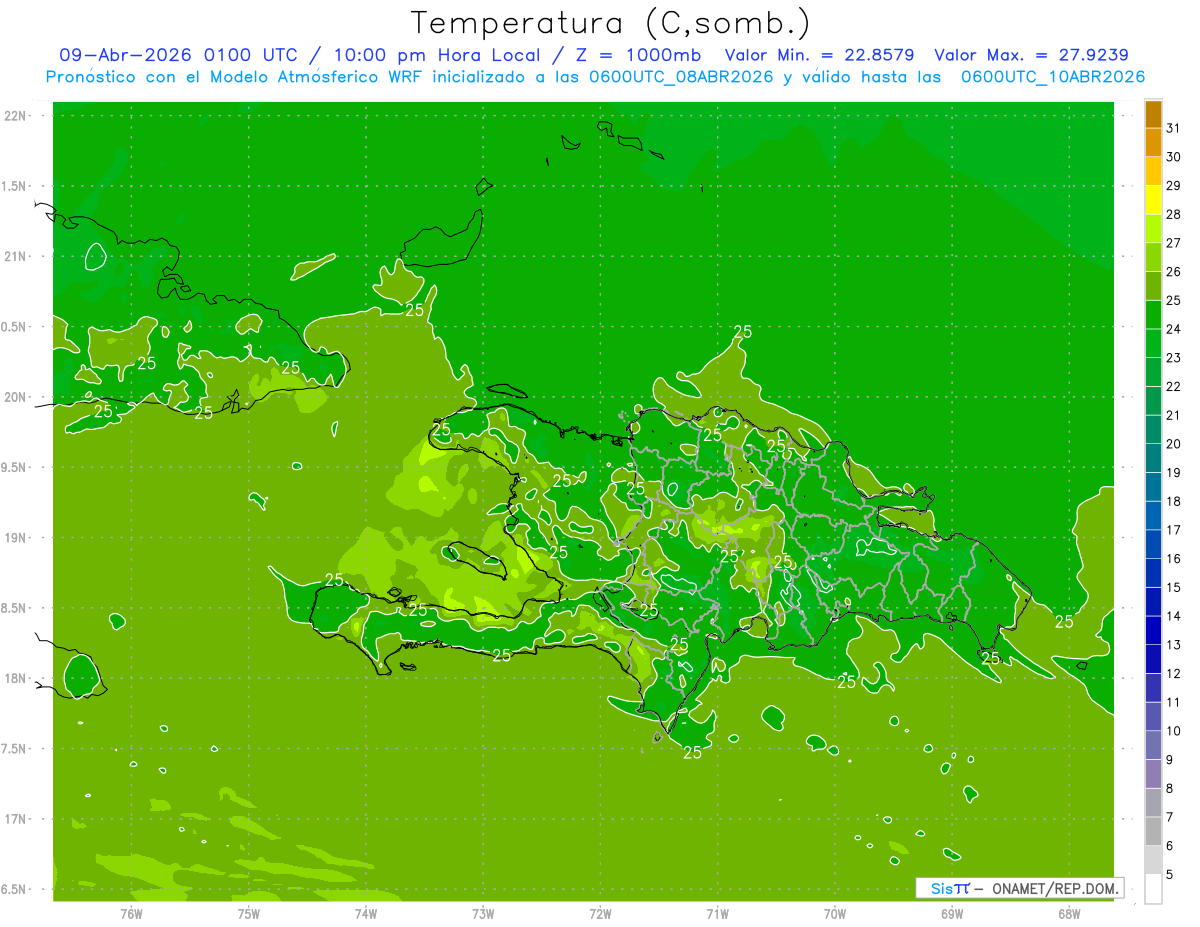Viewport: 1200px width, 927px height.
Task: Pick the dark orange swatch above 31
Action: [1153, 114]
